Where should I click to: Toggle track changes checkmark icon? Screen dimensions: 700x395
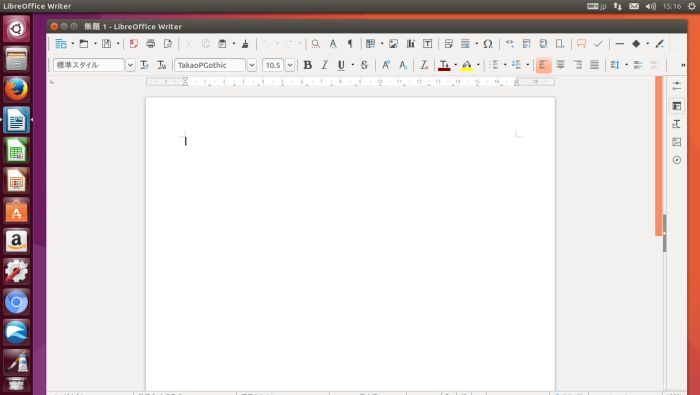point(599,44)
